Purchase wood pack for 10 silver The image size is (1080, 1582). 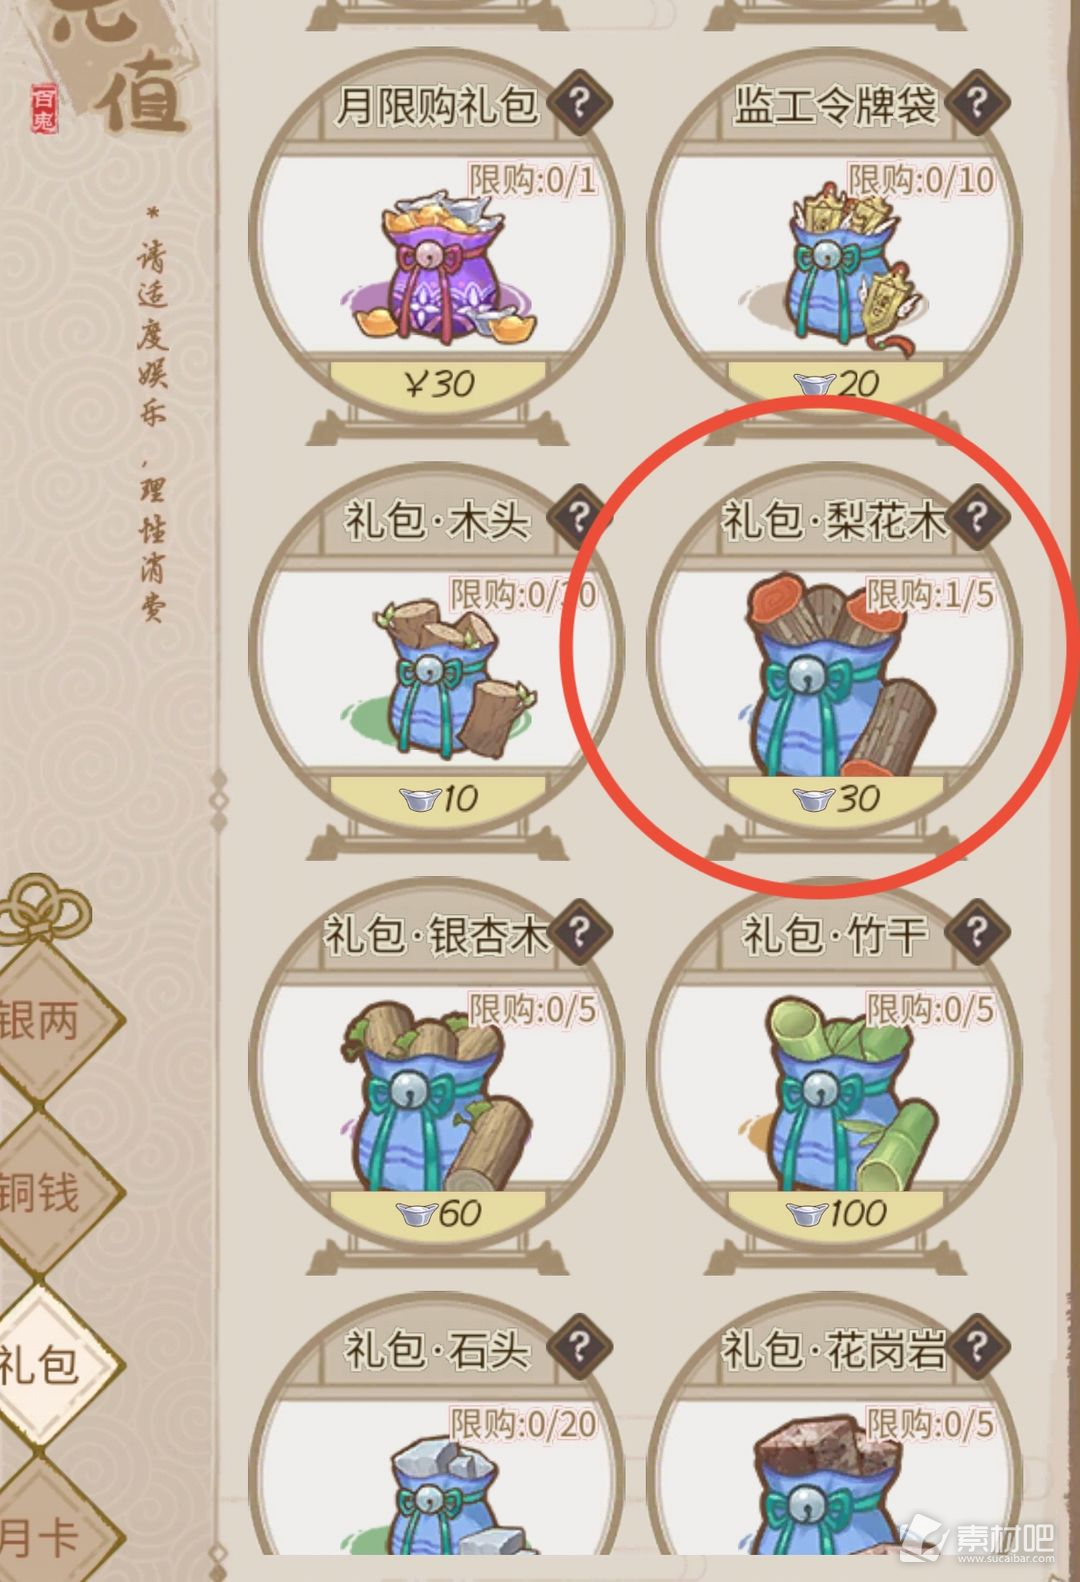click(x=437, y=798)
